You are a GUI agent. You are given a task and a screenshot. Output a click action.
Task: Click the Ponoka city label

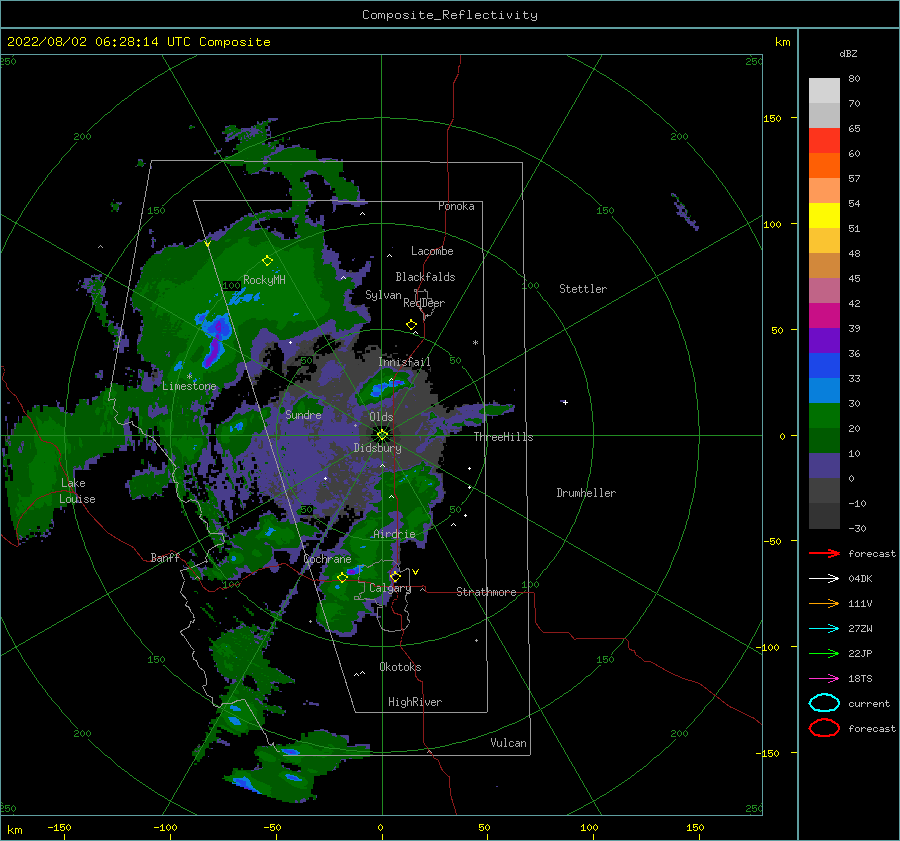(x=456, y=206)
